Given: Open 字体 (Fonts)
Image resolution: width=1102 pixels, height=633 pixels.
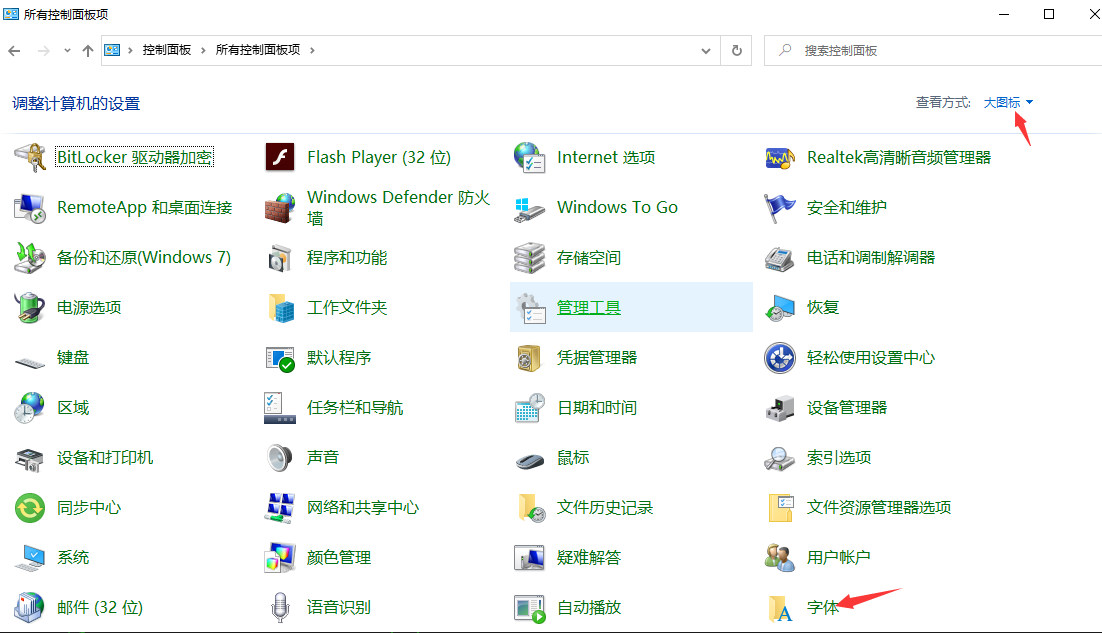Looking at the screenshot, I should pyautogui.click(x=821, y=607).
